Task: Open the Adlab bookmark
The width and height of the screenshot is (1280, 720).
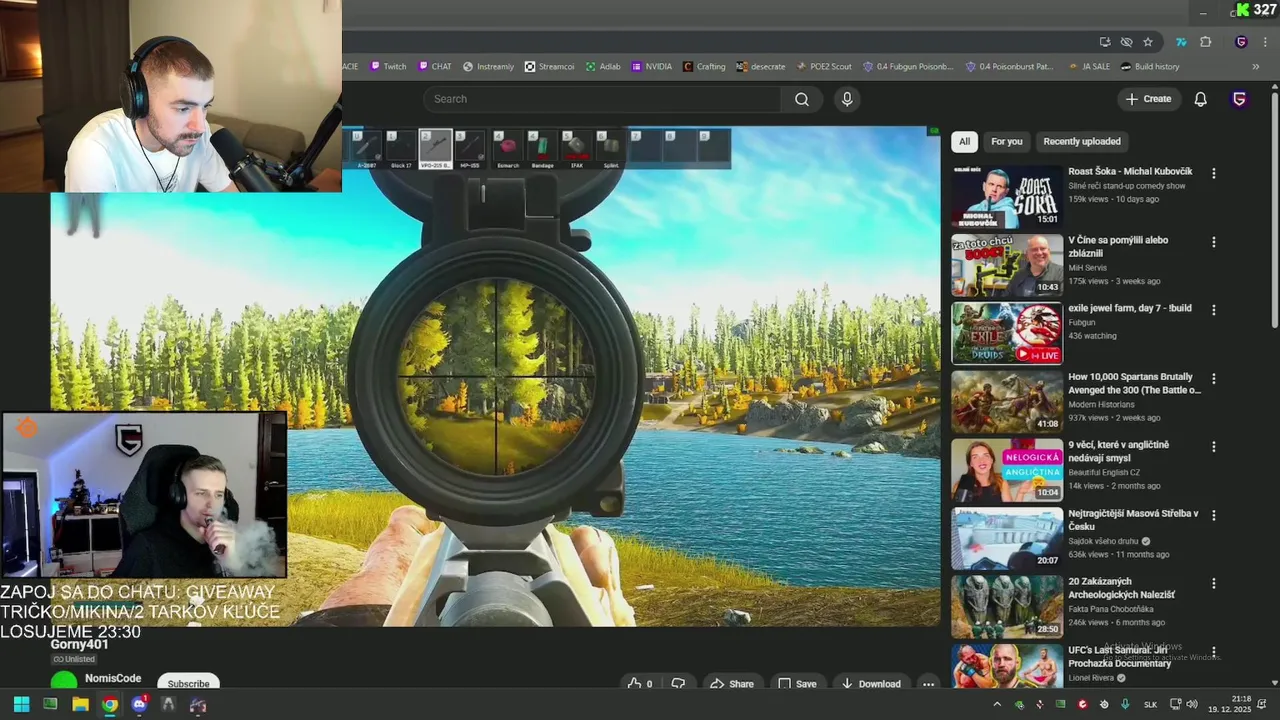Action: [x=603, y=67]
